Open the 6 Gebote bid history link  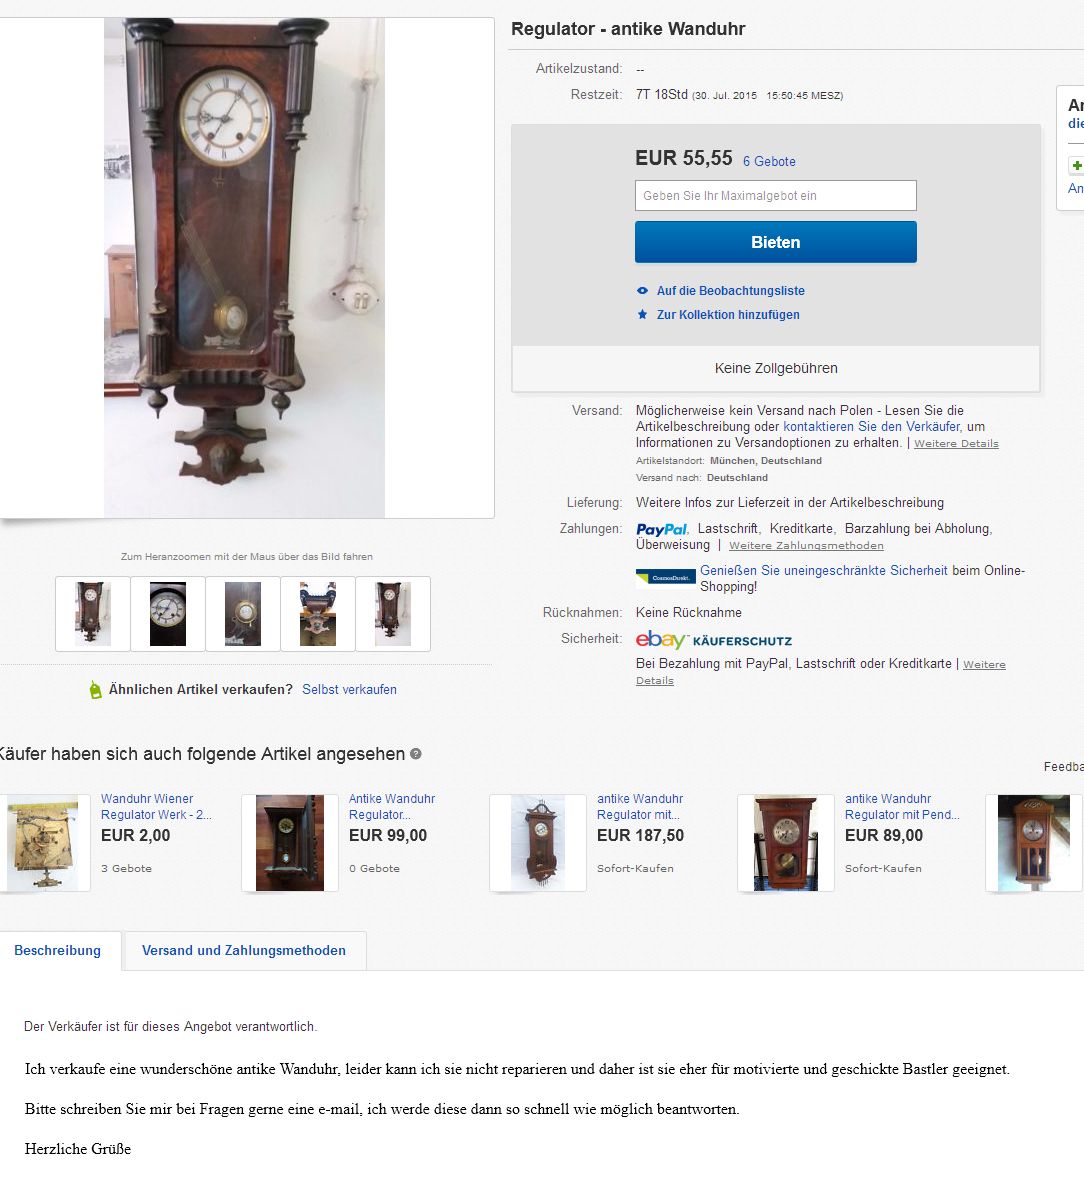(x=769, y=162)
